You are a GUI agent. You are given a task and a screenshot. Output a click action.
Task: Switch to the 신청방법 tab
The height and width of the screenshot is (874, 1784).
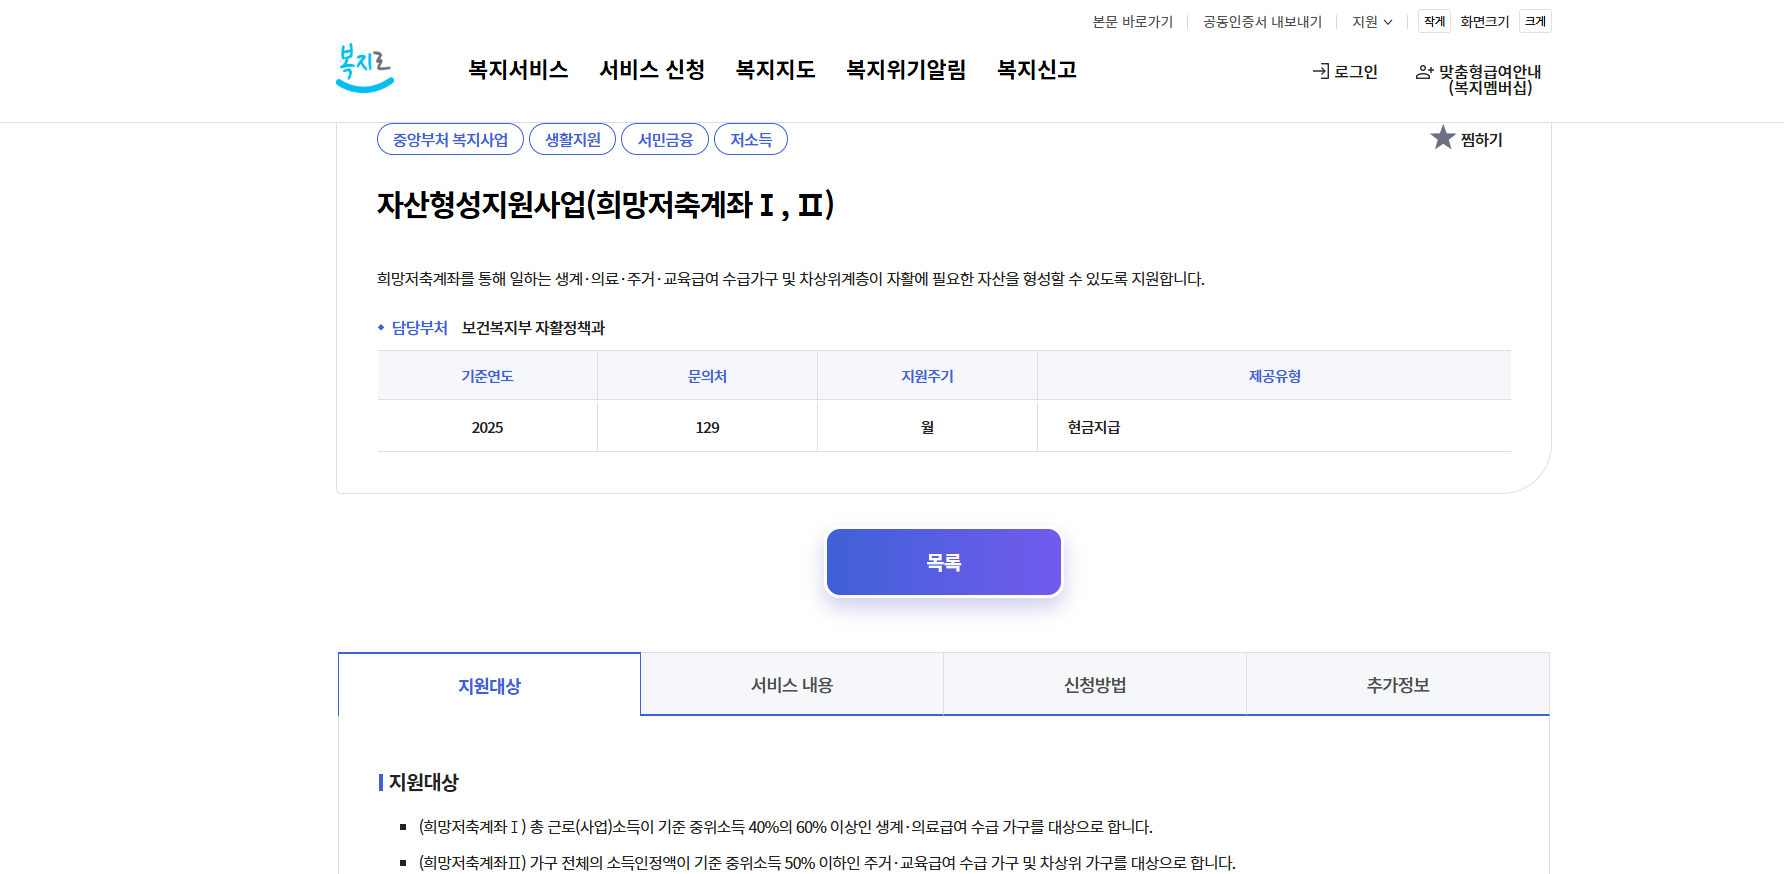coord(1095,685)
